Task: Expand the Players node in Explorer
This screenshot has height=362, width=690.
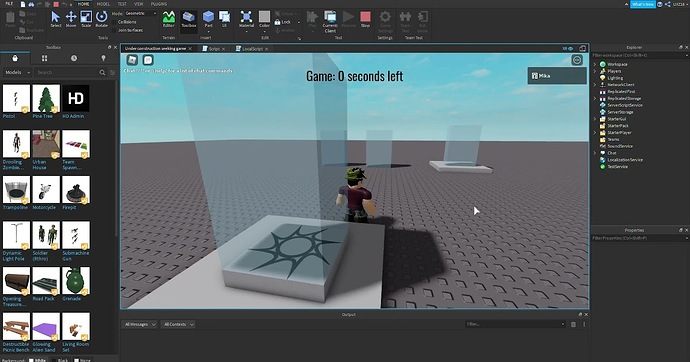Action: point(595,71)
